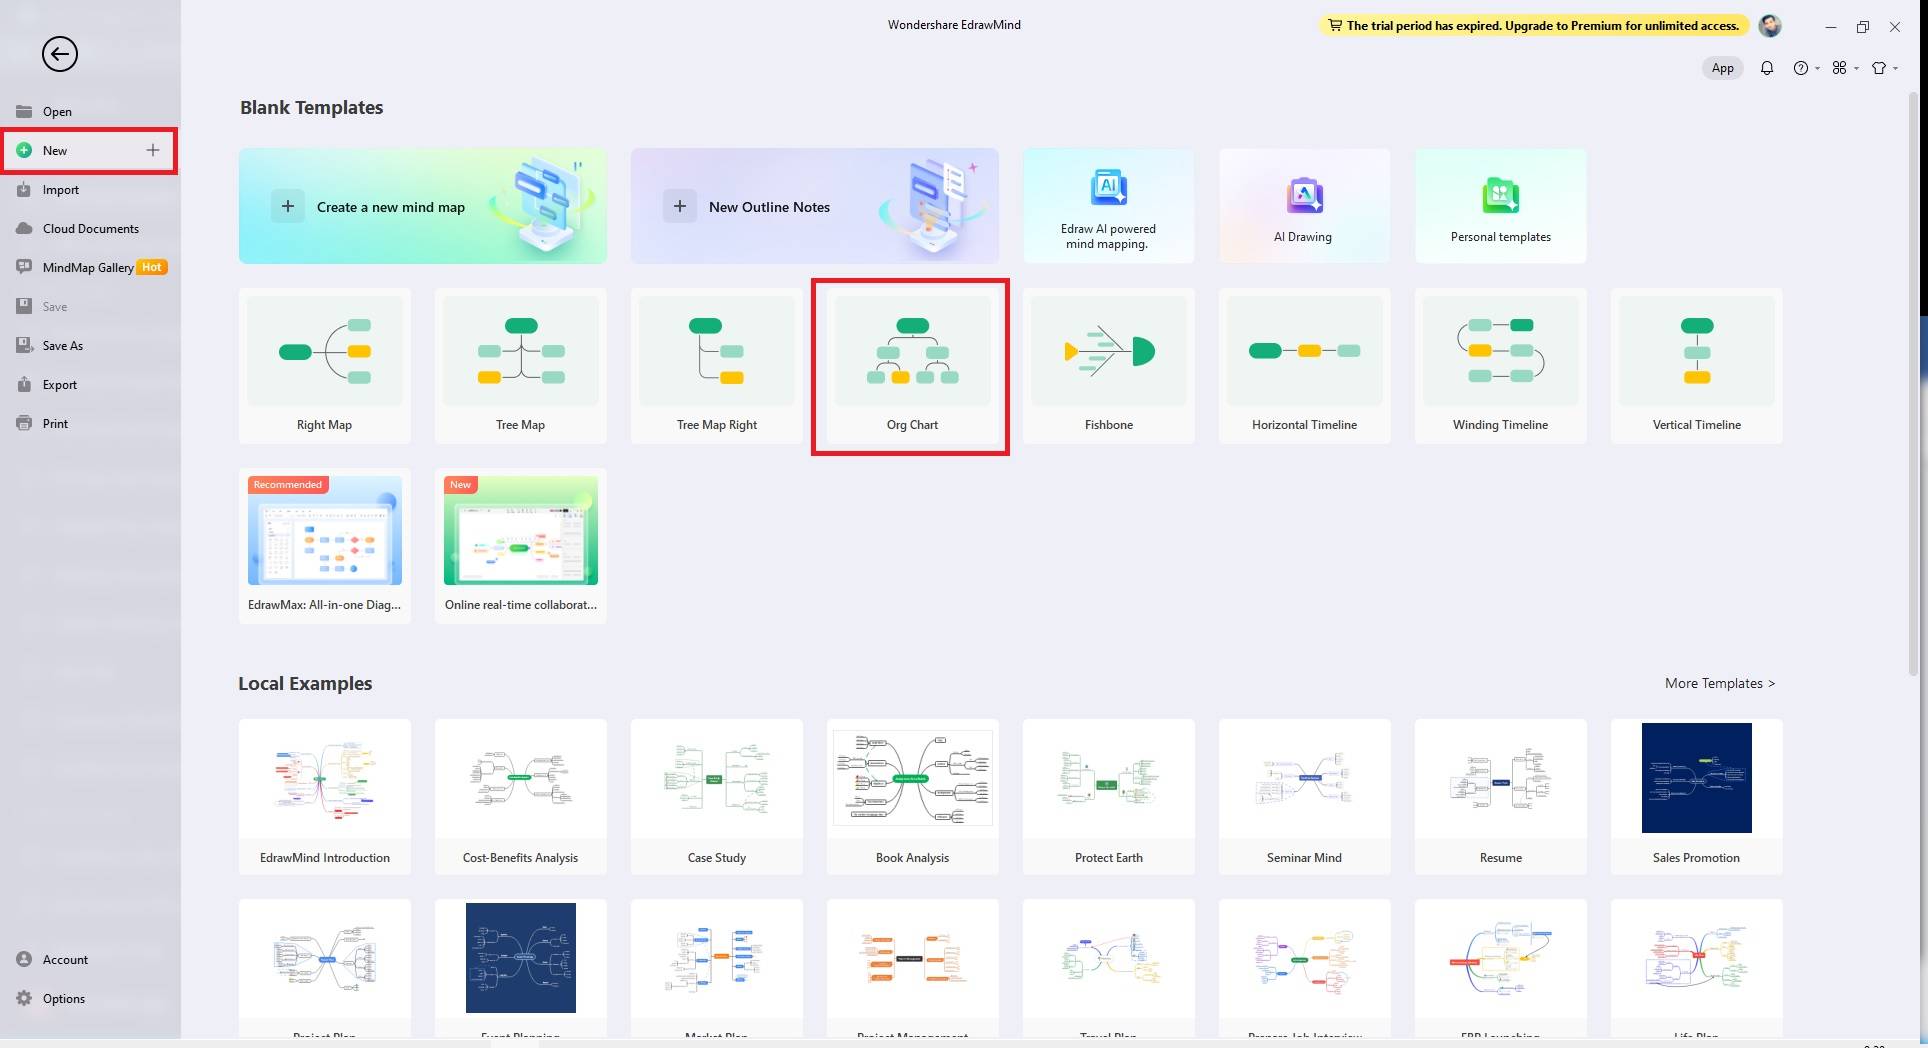Choose the Tree Map blank template
Image resolution: width=1928 pixels, height=1048 pixels.
tap(521, 366)
